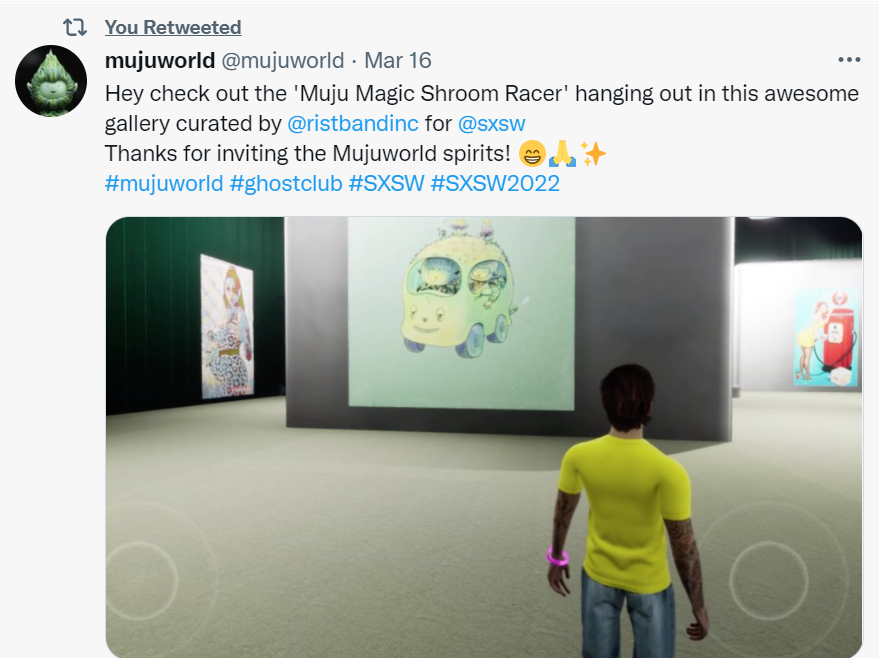Image resolution: width=879 pixels, height=658 pixels.
Task: Open the @ristbandinc mention
Action: point(353,123)
